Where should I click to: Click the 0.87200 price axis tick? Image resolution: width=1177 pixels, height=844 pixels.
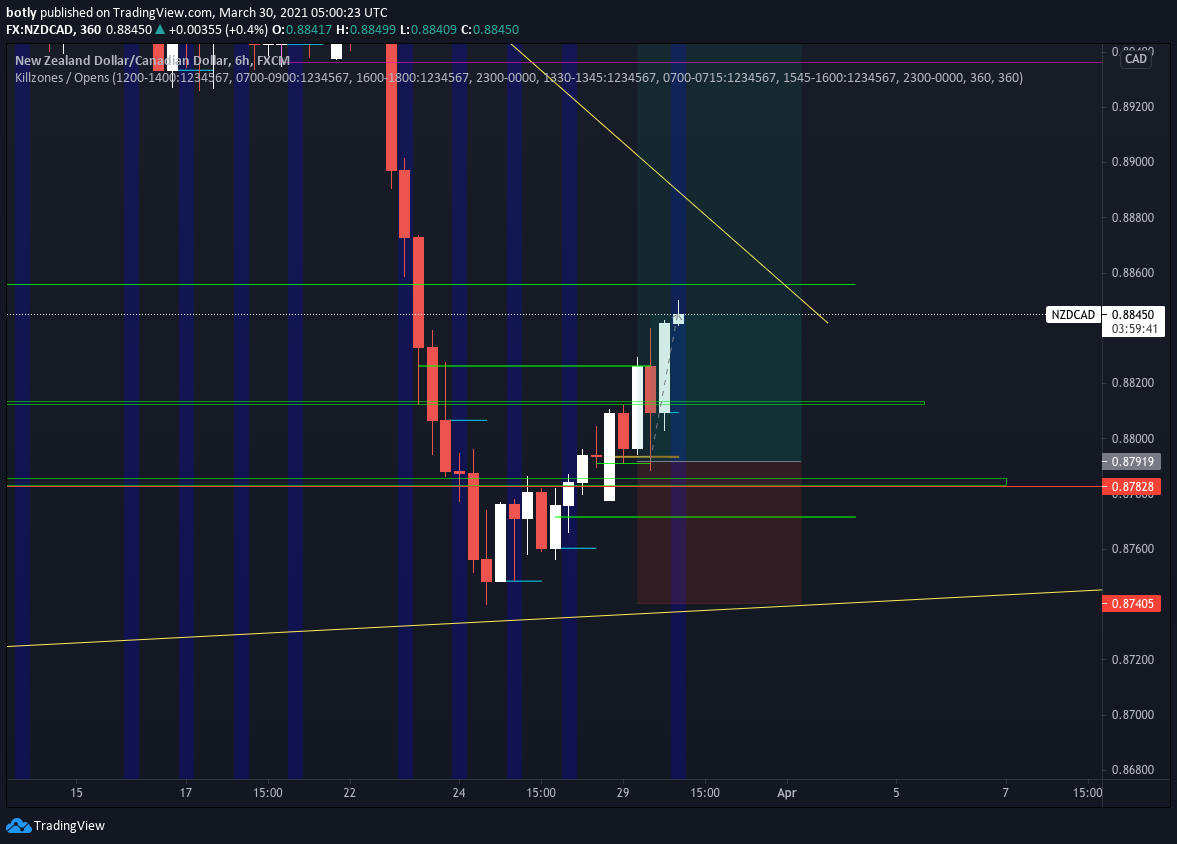[x=1133, y=659]
